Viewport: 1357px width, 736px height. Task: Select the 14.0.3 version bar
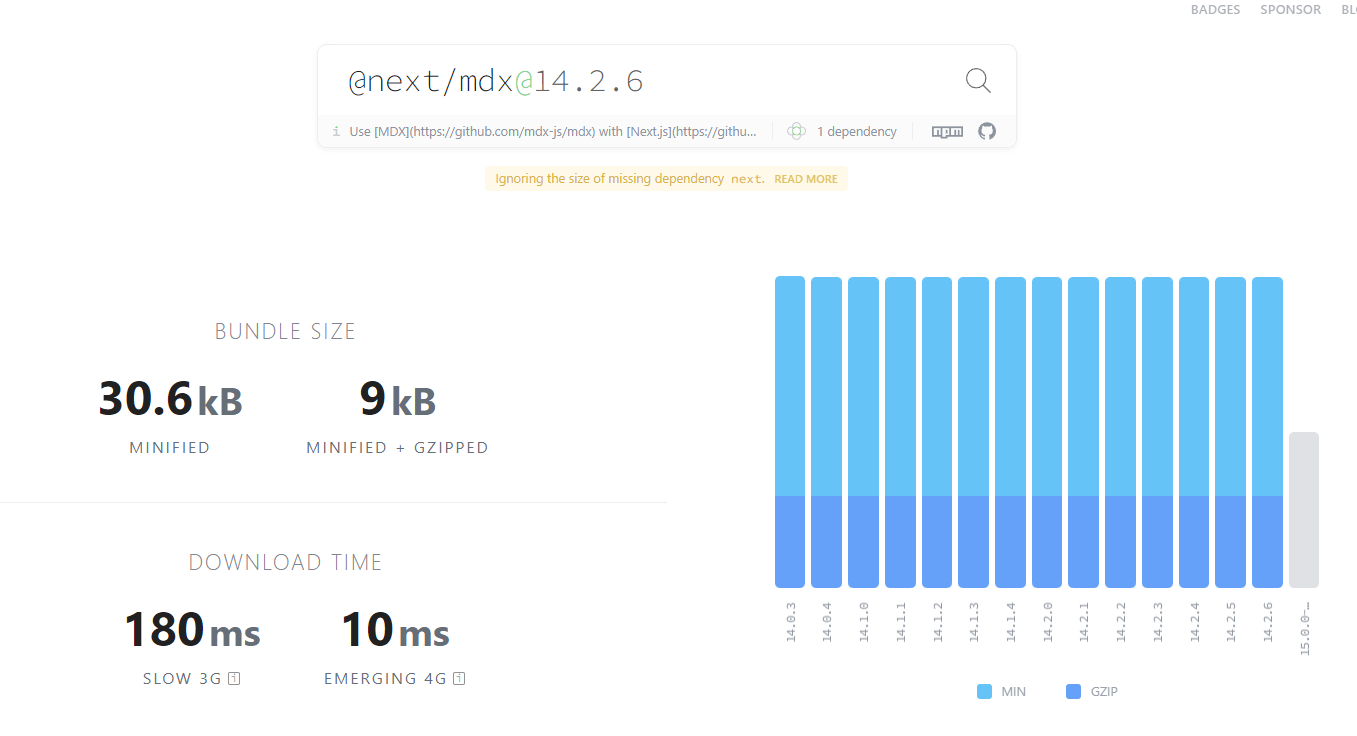point(790,432)
